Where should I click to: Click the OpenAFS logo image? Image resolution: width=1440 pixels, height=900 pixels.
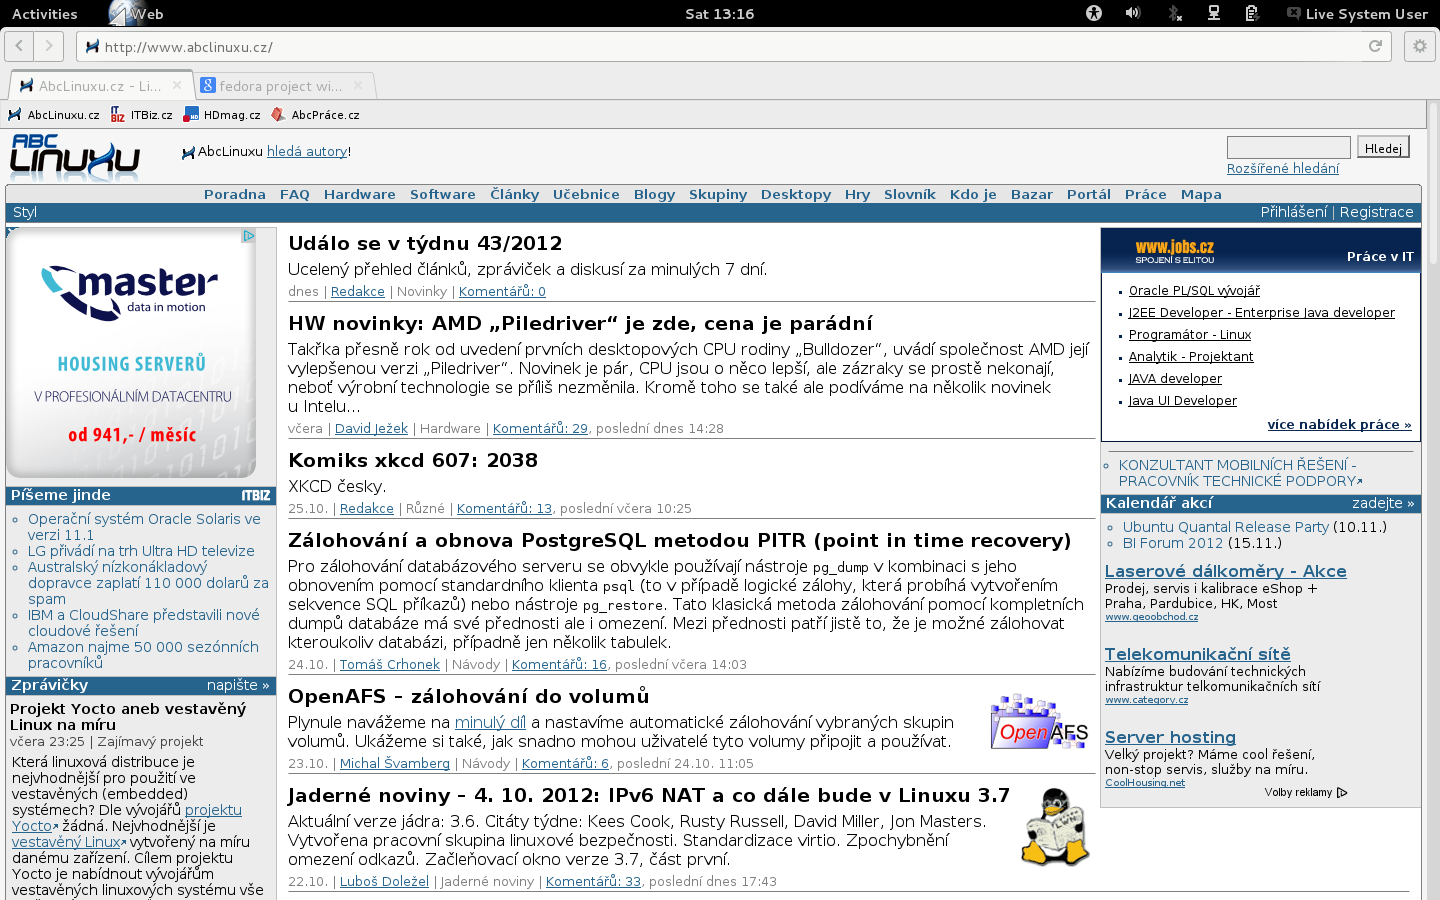click(1039, 722)
